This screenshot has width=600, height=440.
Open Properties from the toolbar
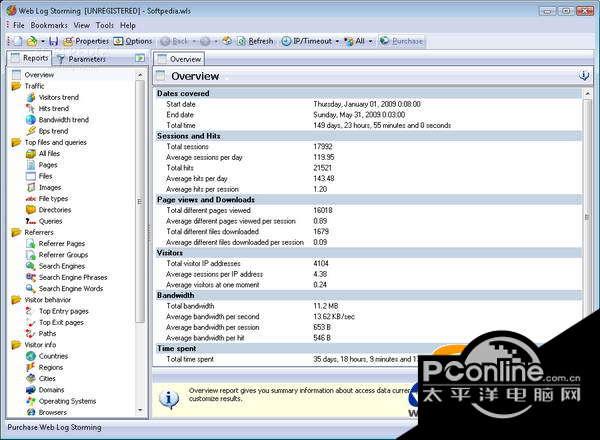click(x=86, y=41)
